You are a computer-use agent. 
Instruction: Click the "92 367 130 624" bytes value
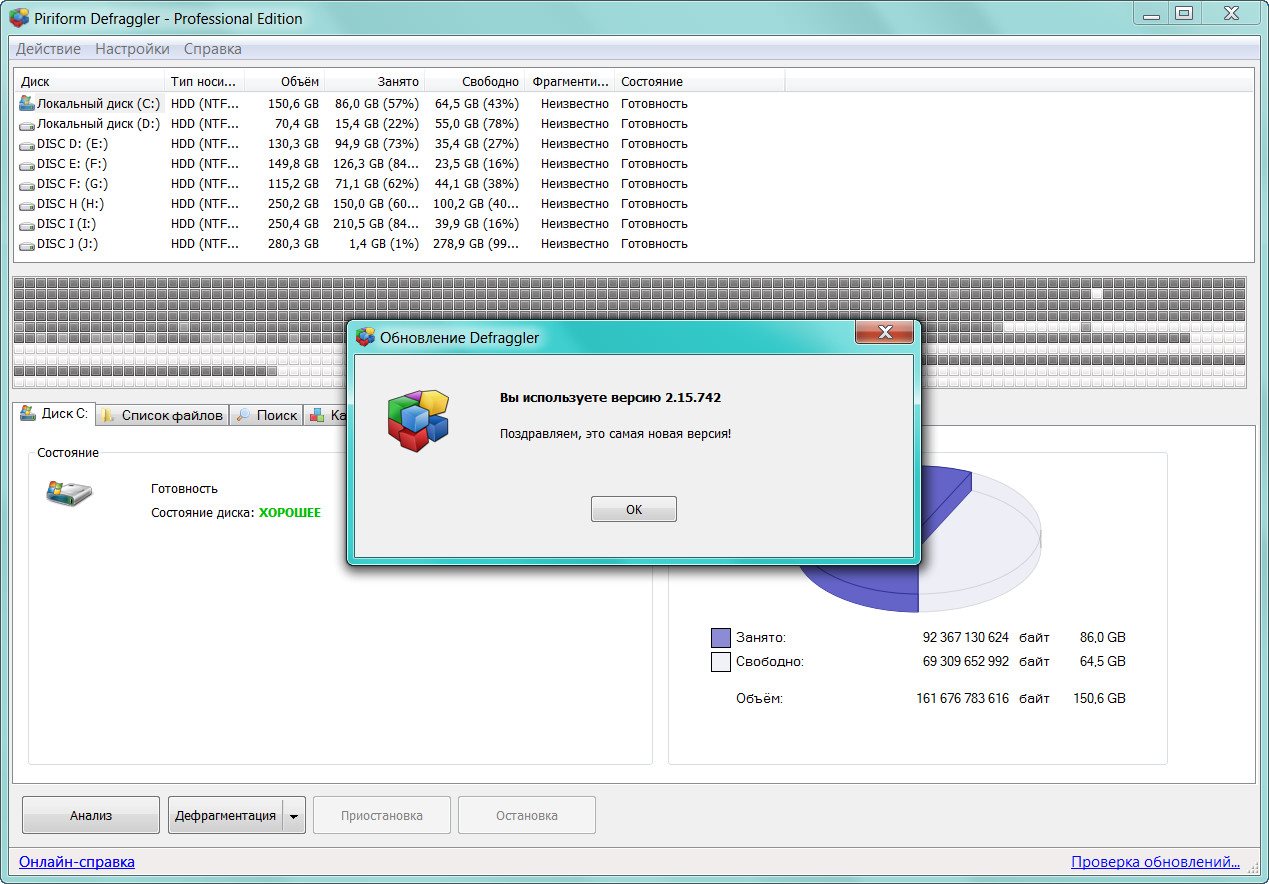pyautogui.click(x=965, y=637)
